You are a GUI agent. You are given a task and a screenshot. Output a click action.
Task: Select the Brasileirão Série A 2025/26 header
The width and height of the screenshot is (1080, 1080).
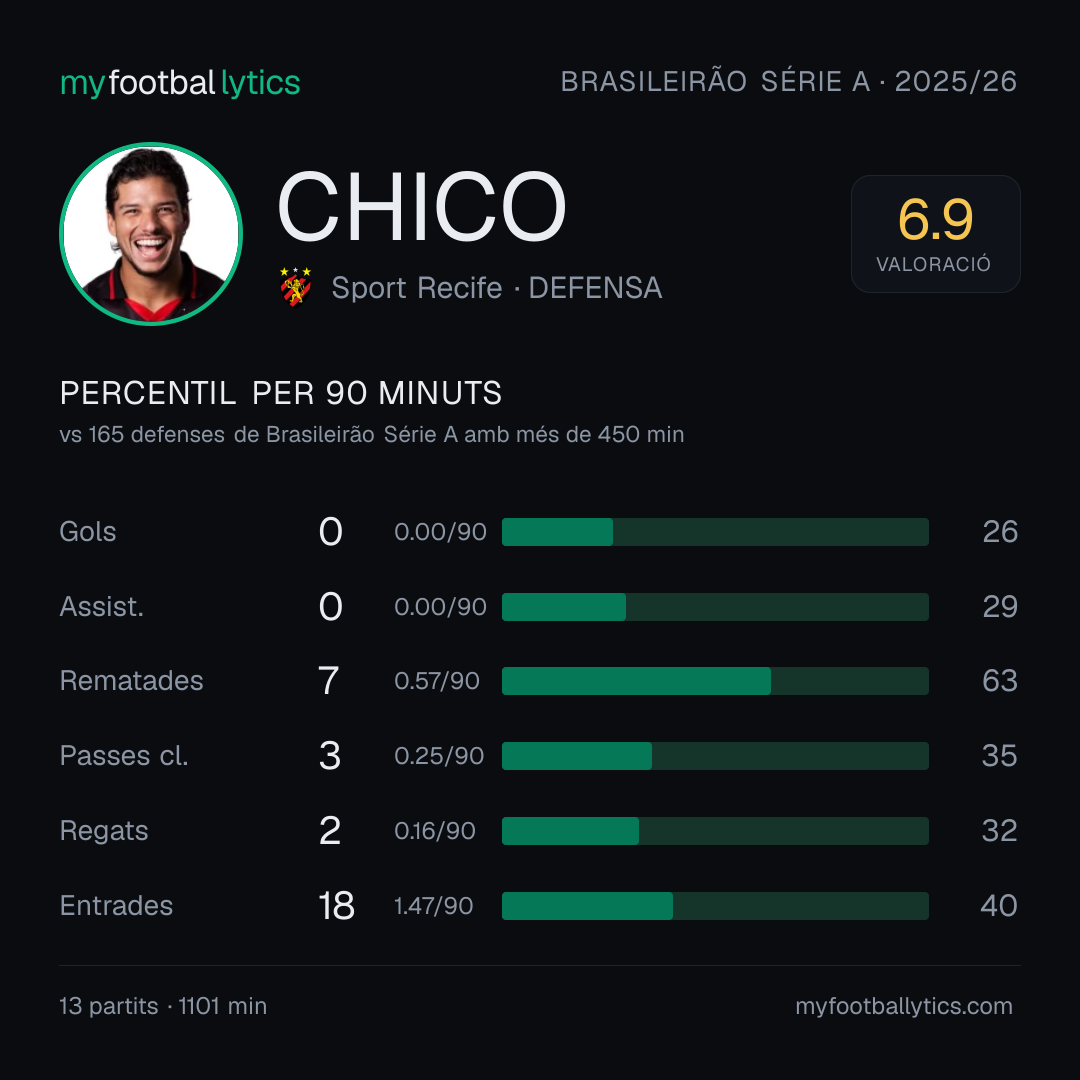789,81
